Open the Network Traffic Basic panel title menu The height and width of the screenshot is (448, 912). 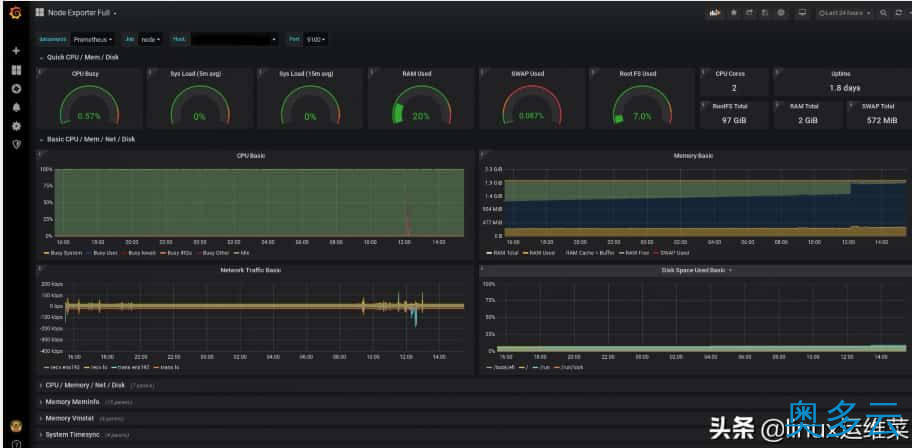coord(251,270)
